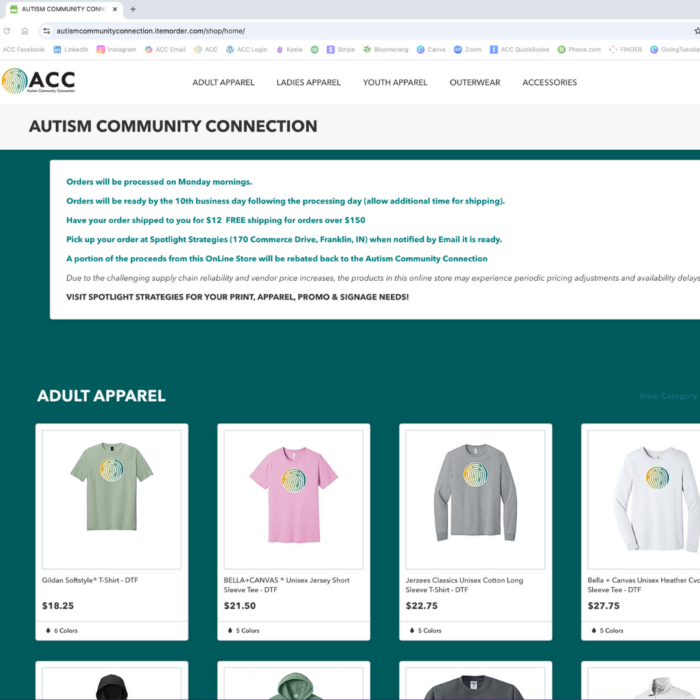The height and width of the screenshot is (700, 700).
Task: Click the AUTISM COMMUNITY CONNECTION page heading
Action: (173, 126)
